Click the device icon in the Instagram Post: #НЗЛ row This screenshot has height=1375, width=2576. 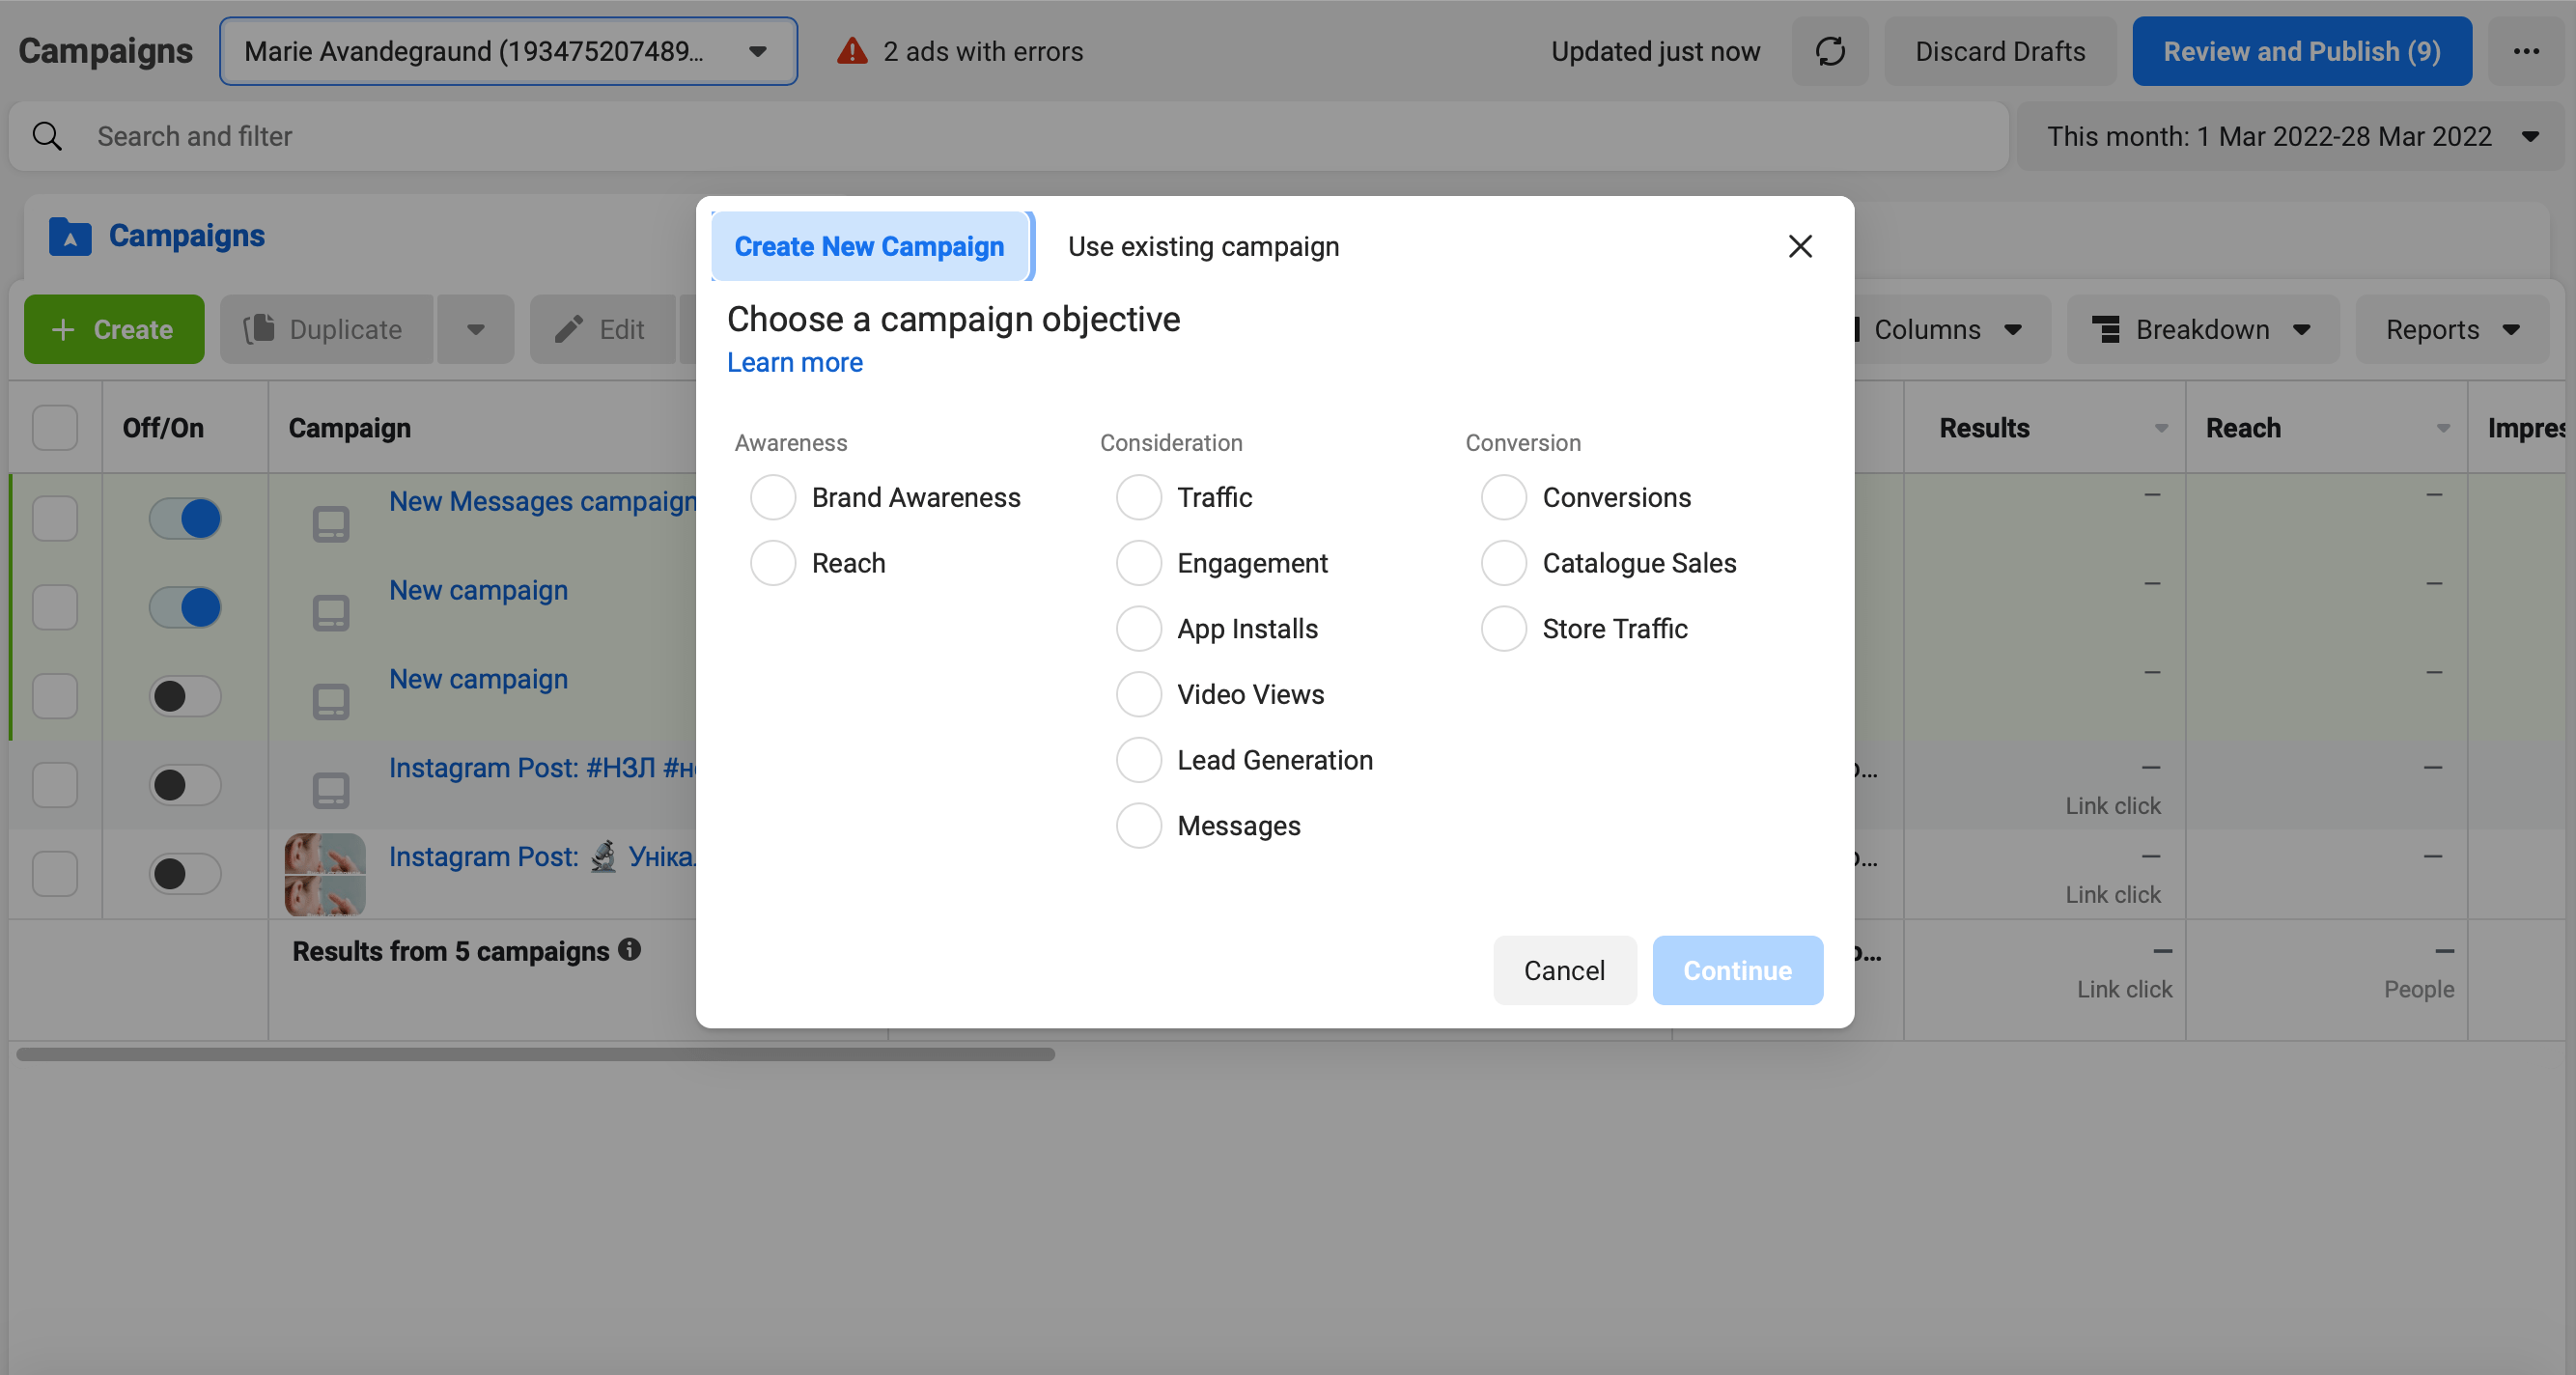(x=331, y=790)
